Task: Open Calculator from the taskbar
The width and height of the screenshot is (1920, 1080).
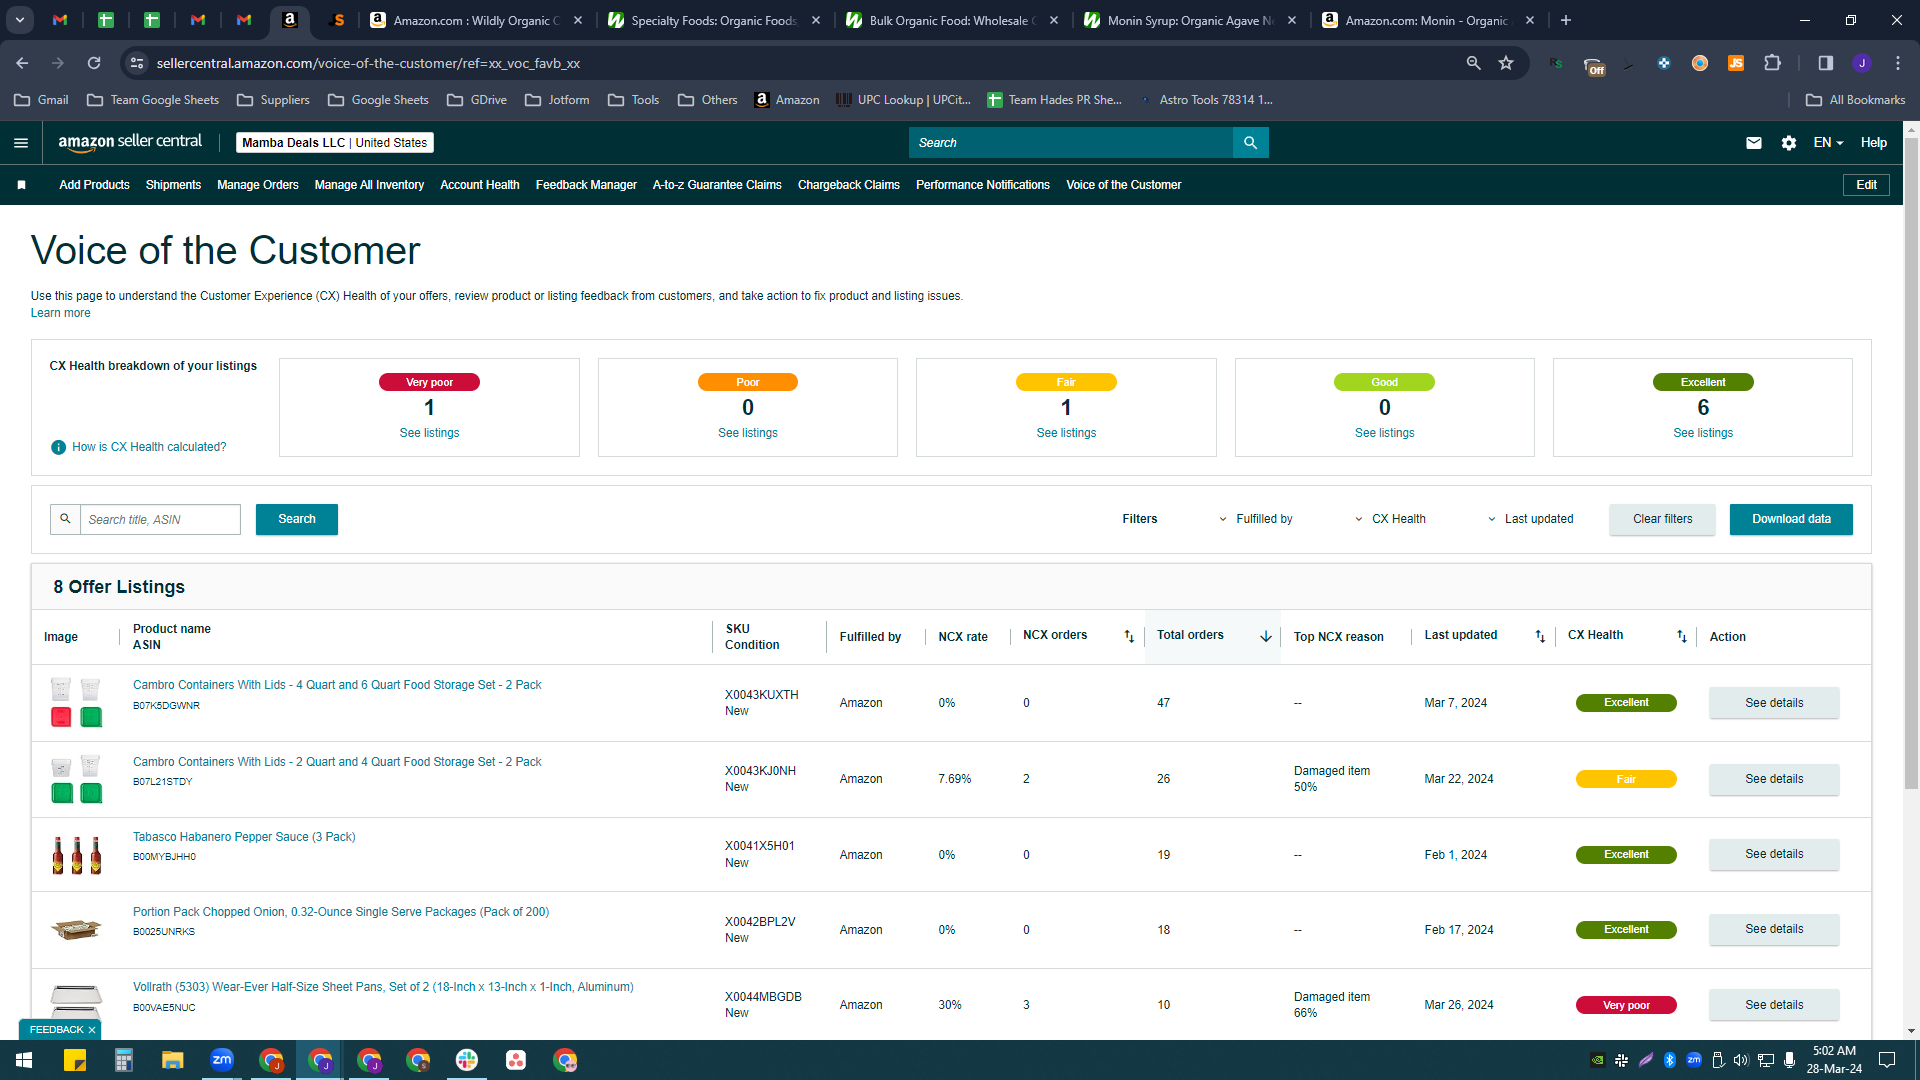Action: pos(124,1060)
